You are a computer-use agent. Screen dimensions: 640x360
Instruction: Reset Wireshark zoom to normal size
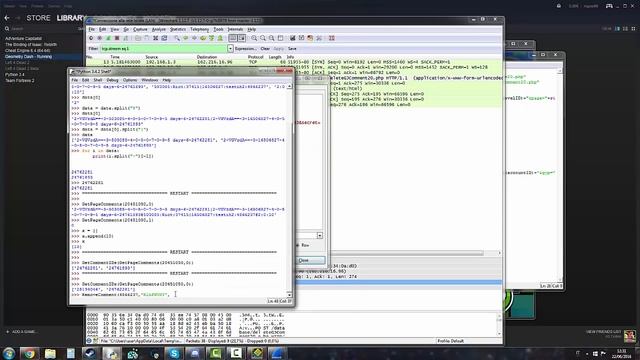coord(271,38)
